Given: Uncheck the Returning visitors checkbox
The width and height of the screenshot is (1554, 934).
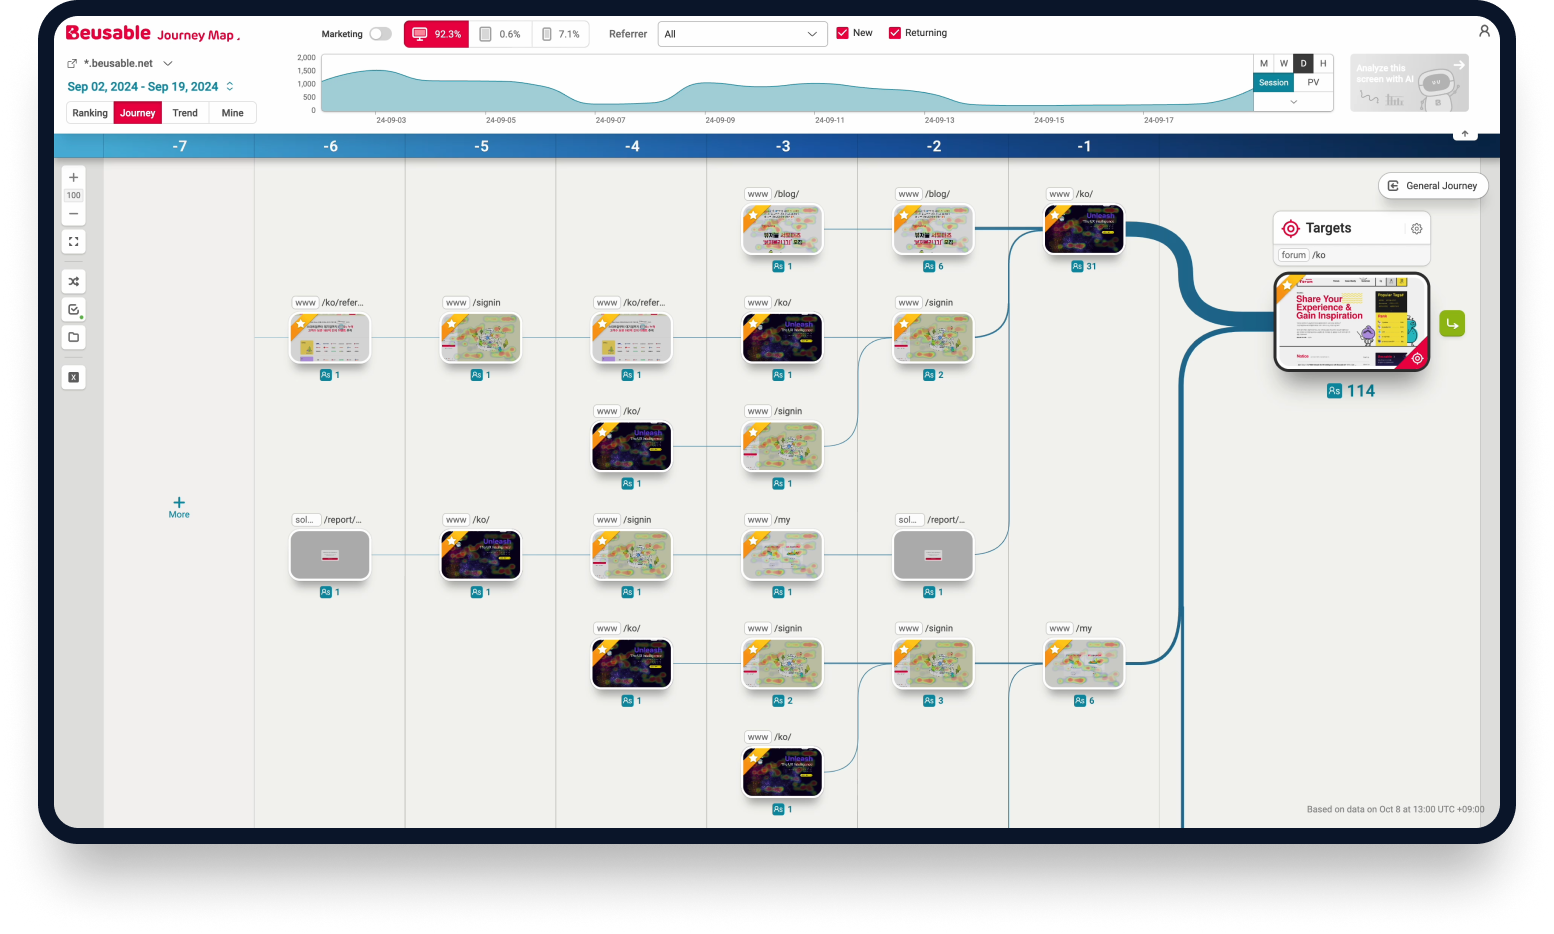Looking at the screenshot, I should [x=893, y=32].
